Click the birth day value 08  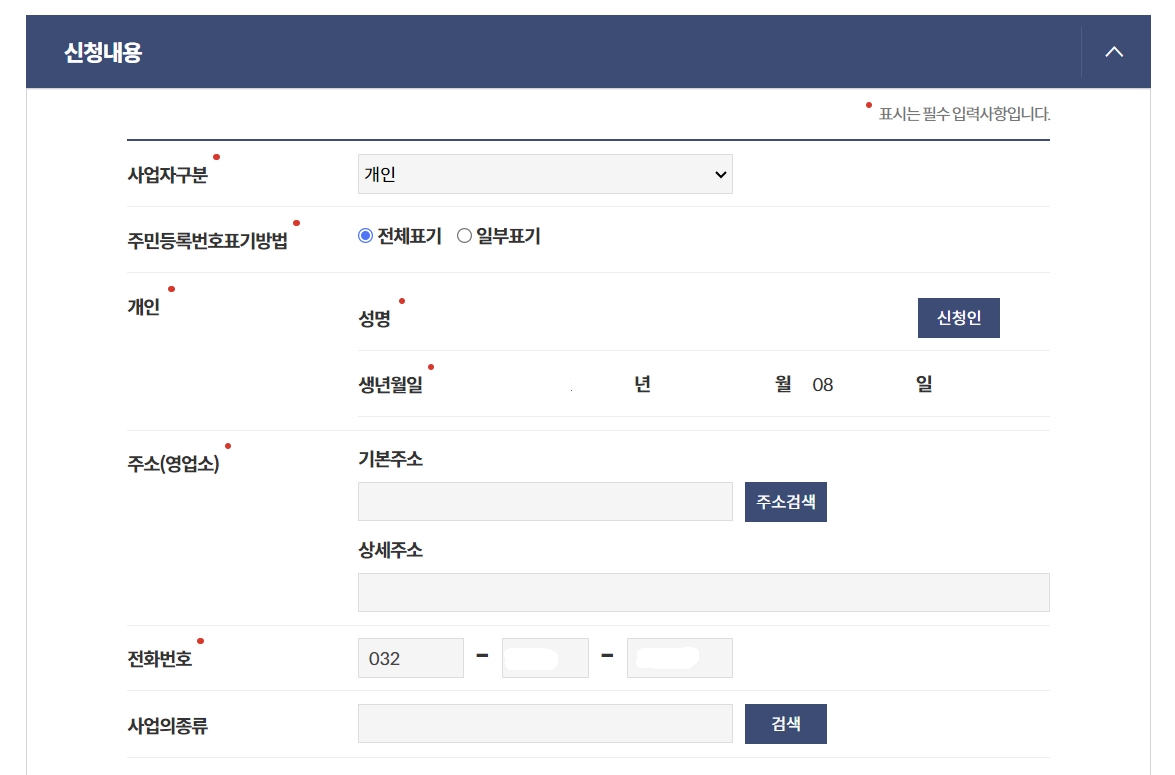pyautogui.click(x=823, y=385)
